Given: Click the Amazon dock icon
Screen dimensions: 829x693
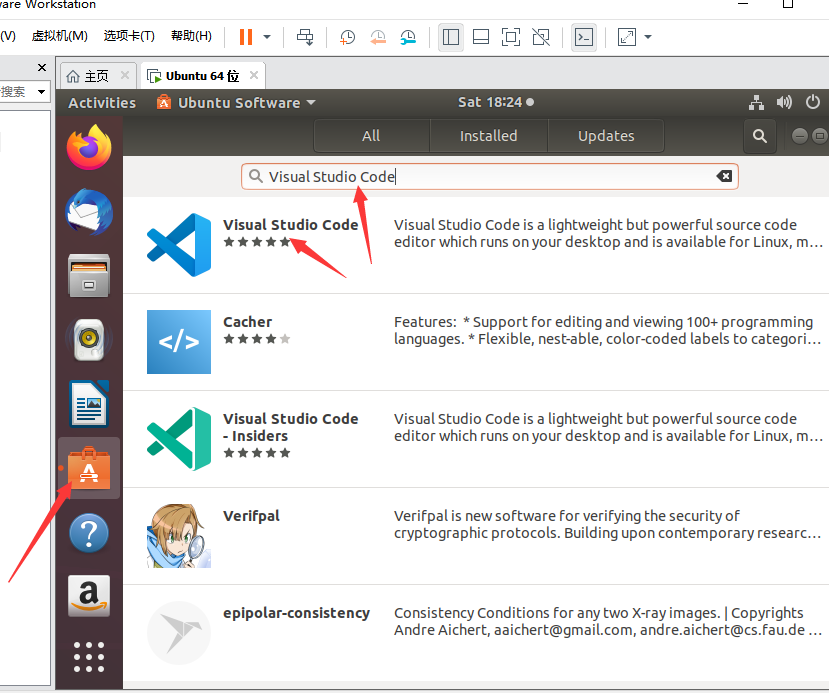Looking at the screenshot, I should pos(89,596).
